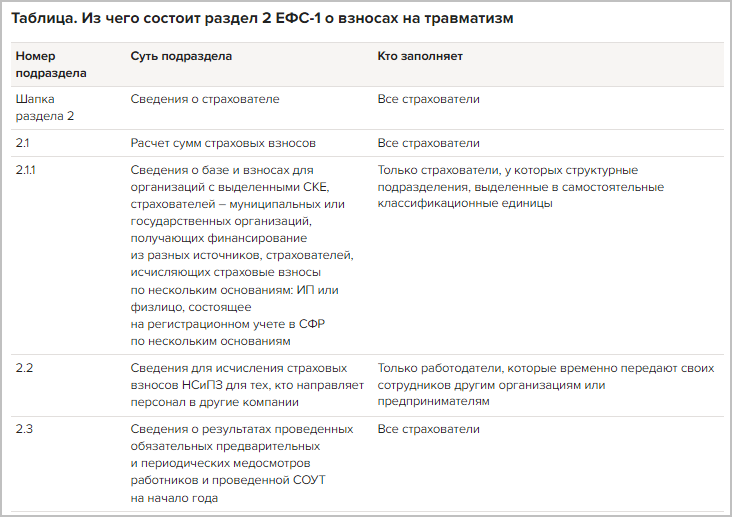Select the subsection number 2.1.1 cell
This screenshot has height=517, width=732.
point(26,170)
